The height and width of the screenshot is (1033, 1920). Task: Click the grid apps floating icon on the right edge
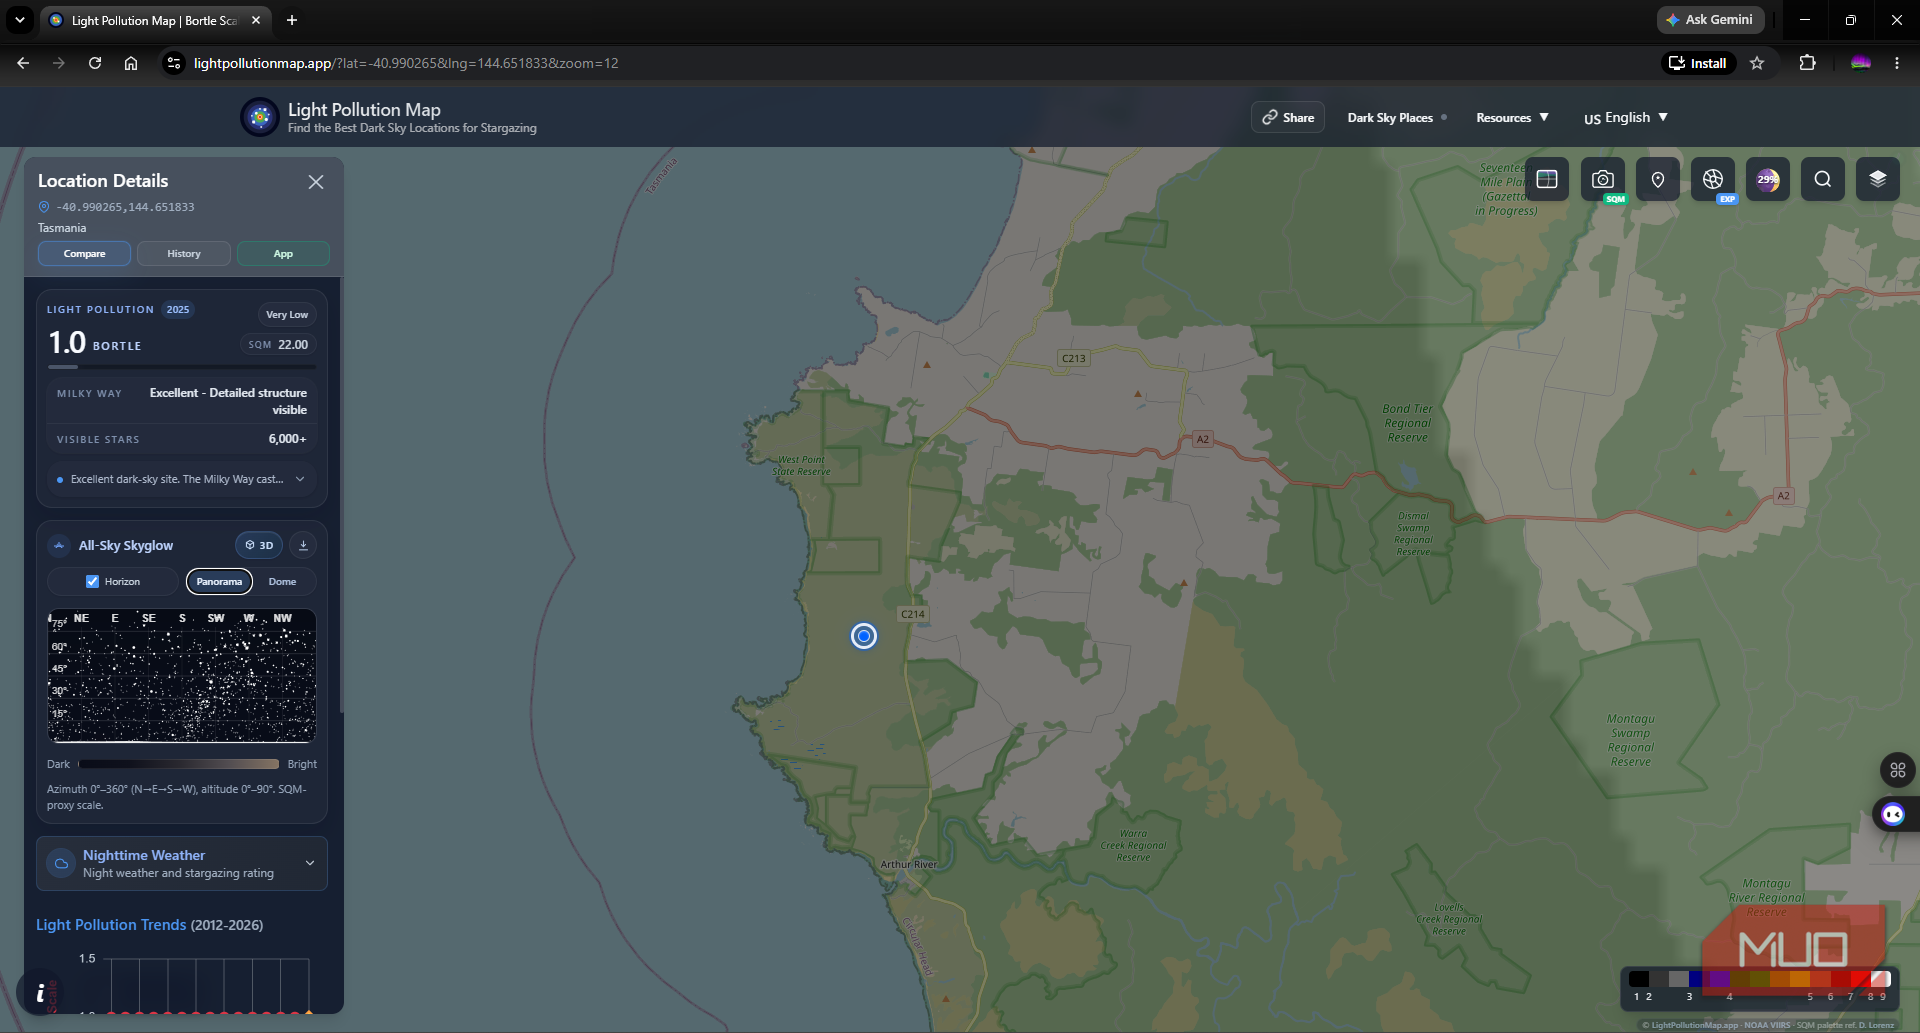[1898, 770]
